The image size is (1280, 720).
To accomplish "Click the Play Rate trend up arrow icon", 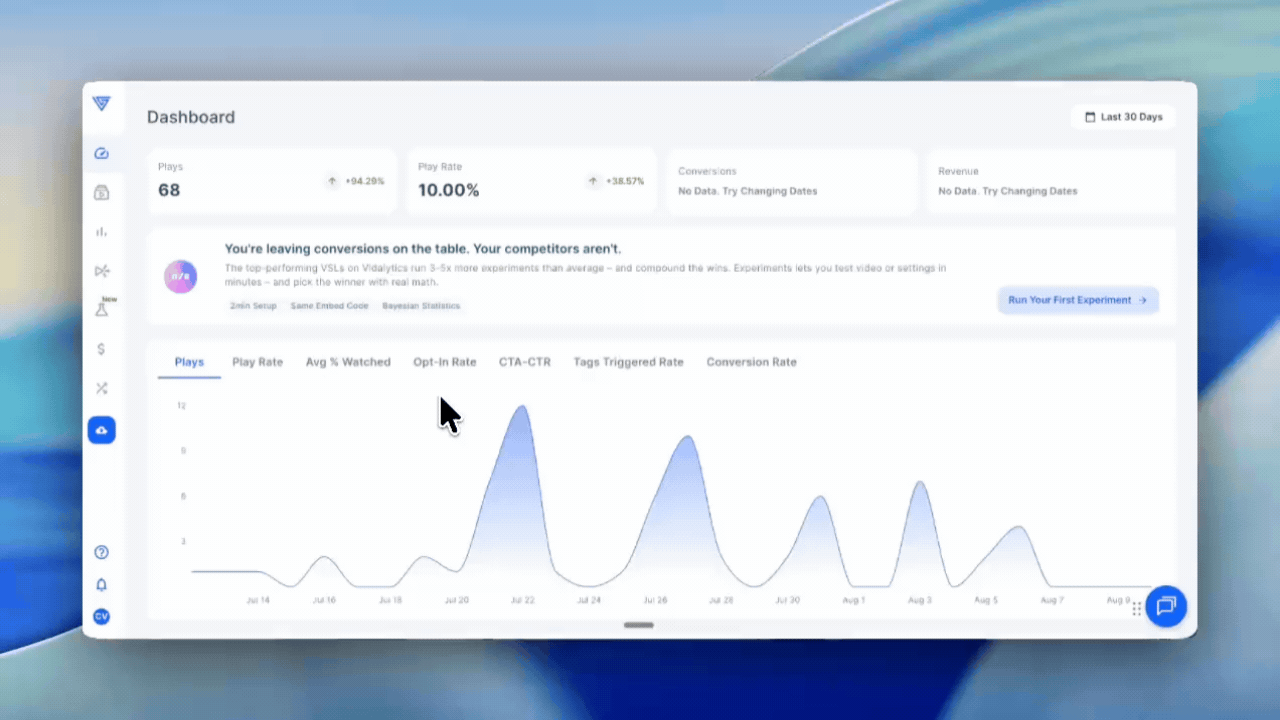I will [592, 181].
